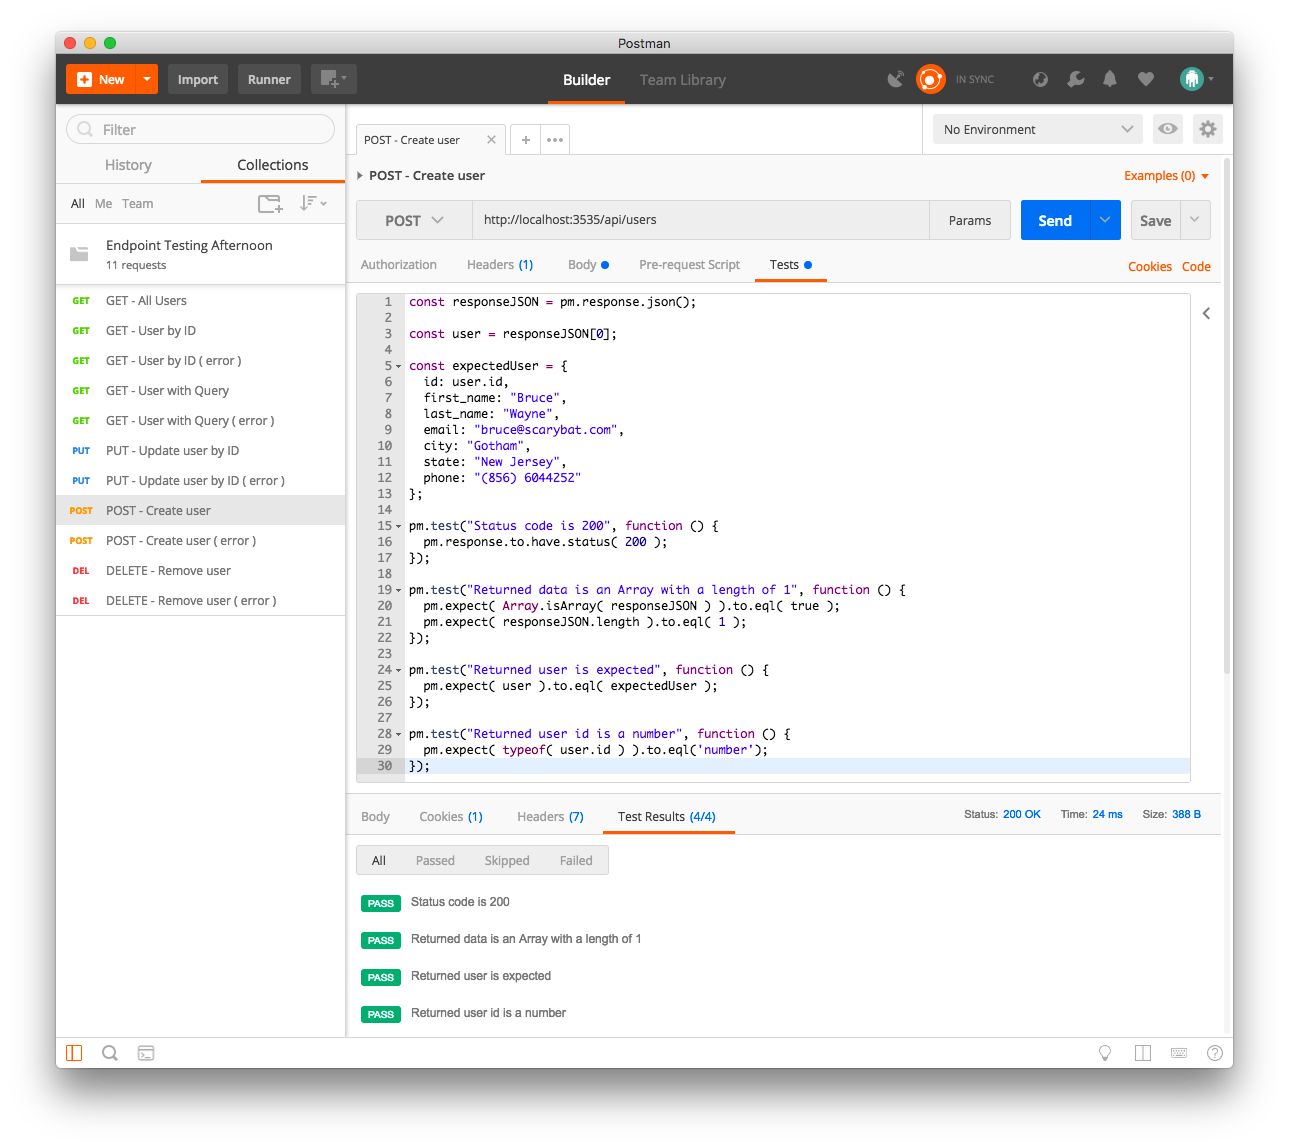The height and width of the screenshot is (1148, 1289).
Task: Open the Postman console icon
Action: coord(146,1052)
